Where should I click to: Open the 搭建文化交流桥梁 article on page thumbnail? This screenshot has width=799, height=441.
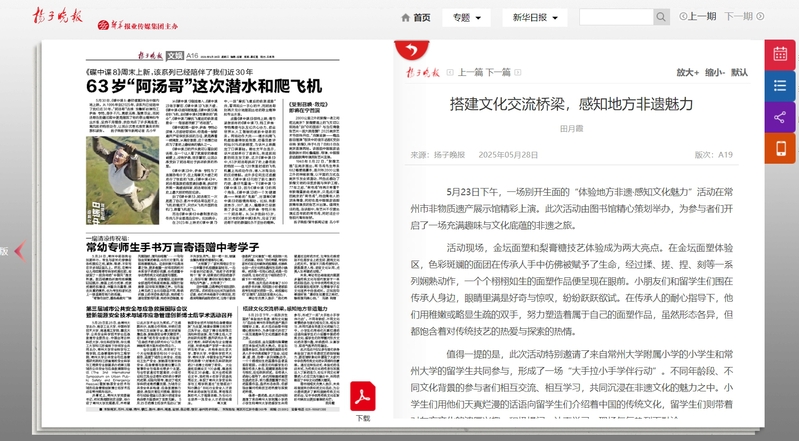pos(285,309)
